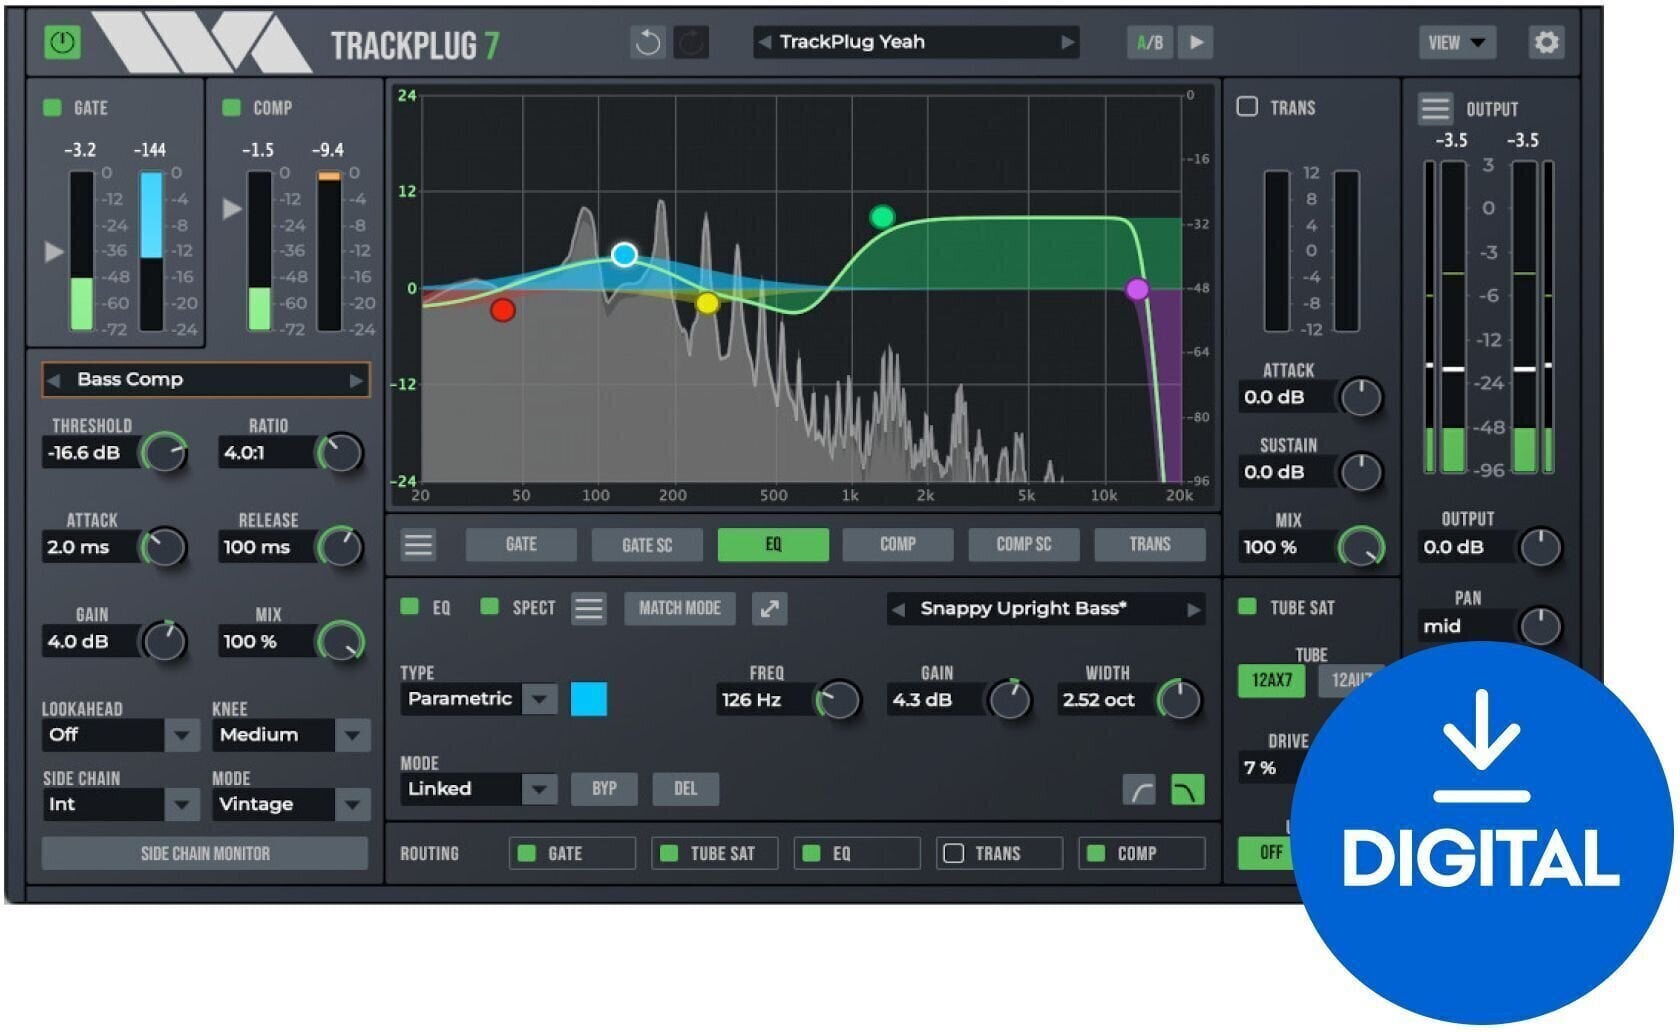Open the Type Parametric dropdown
This screenshot has width=1680, height=1032.
tap(538, 699)
